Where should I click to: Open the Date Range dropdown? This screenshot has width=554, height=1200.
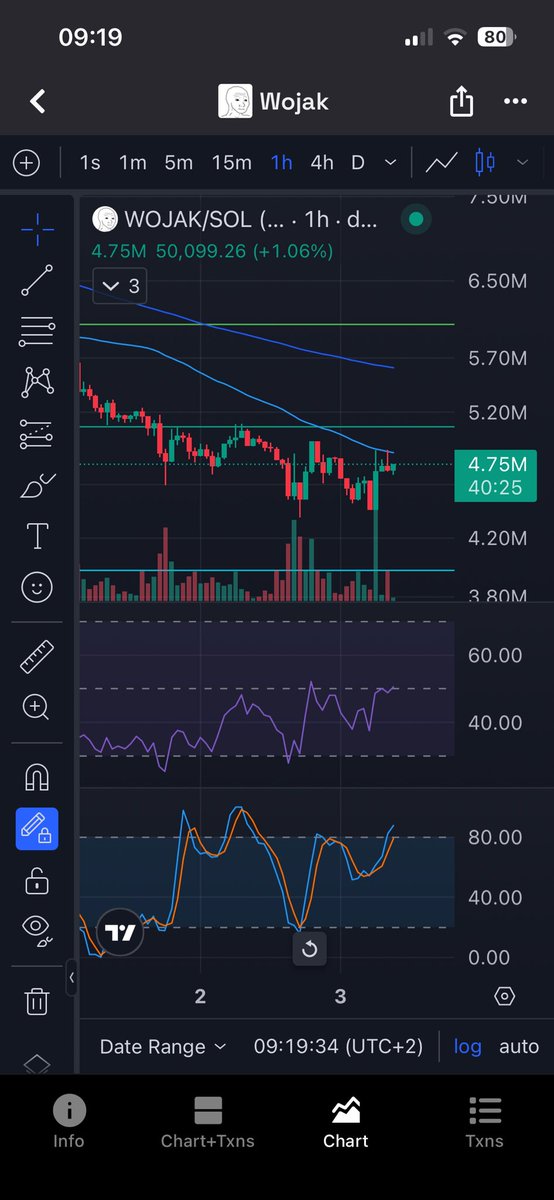[163, 1047]
